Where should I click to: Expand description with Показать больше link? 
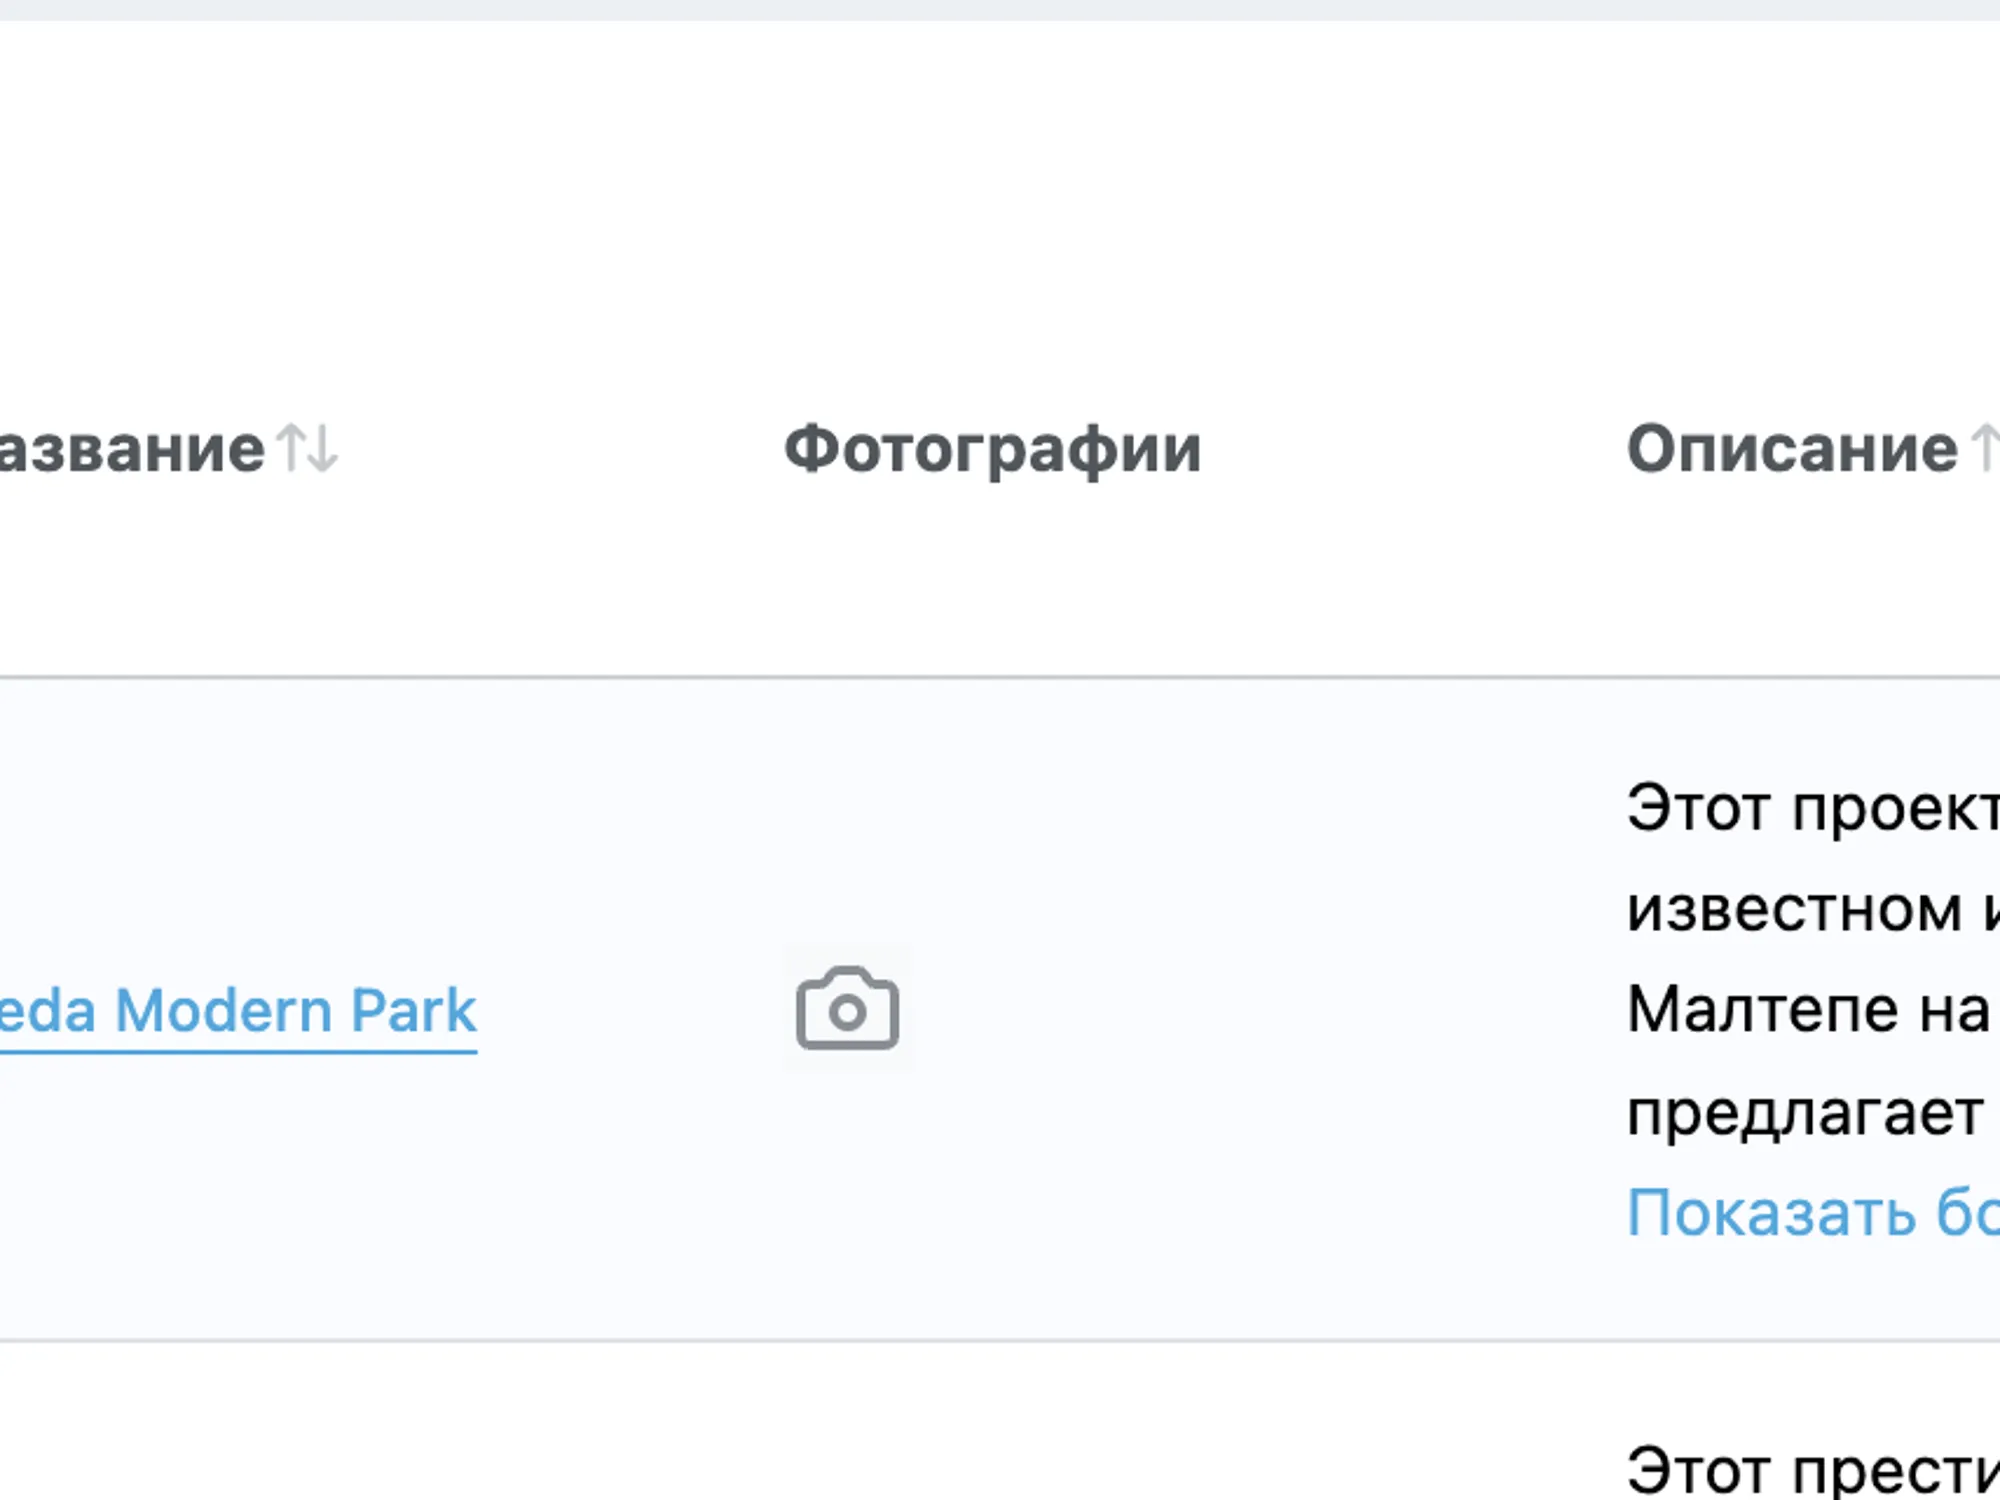point(1813,1212)
